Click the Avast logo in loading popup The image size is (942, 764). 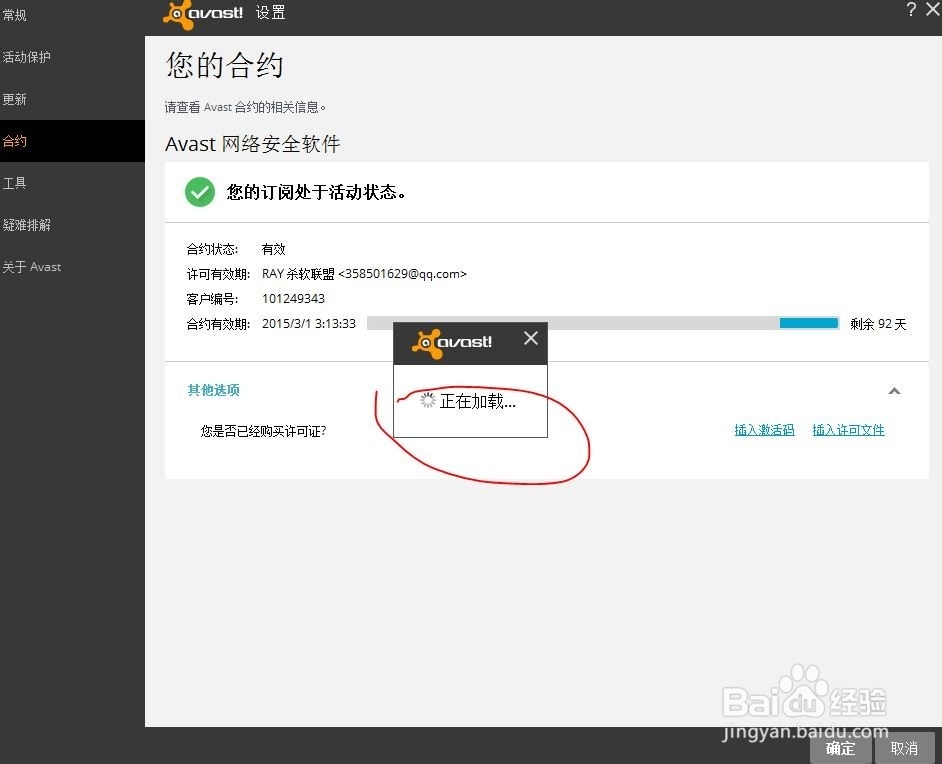pyautogui.click(x=452, y=343)
